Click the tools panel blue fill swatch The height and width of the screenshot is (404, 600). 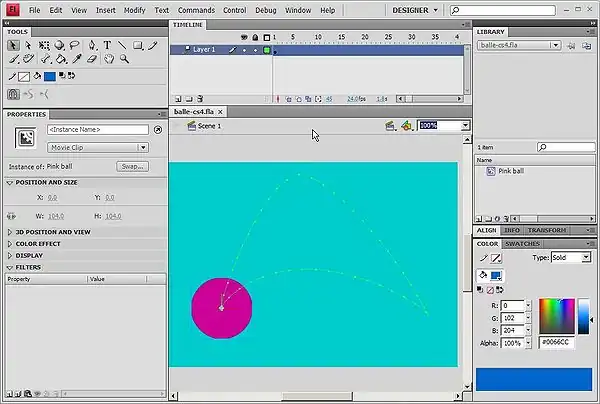49,76
